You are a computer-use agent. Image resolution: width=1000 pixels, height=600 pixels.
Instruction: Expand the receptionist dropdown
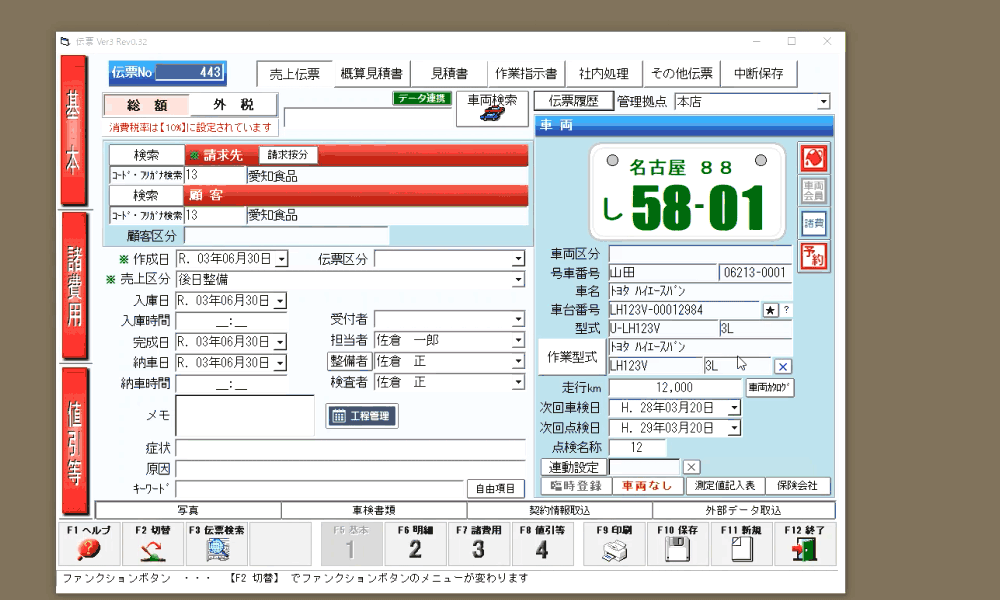518,319
